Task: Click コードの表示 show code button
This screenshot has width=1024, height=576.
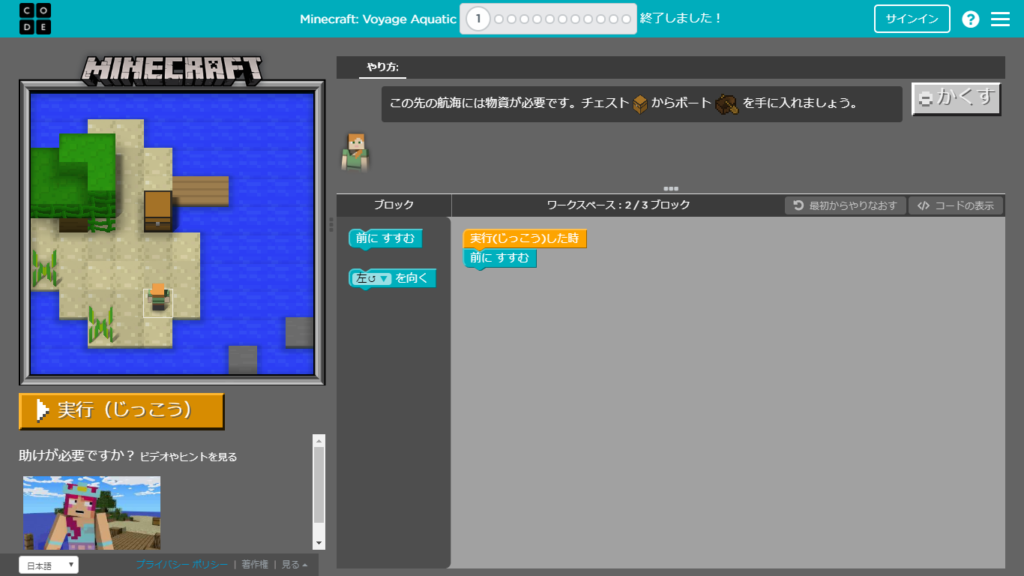Action: pos(956,206)
